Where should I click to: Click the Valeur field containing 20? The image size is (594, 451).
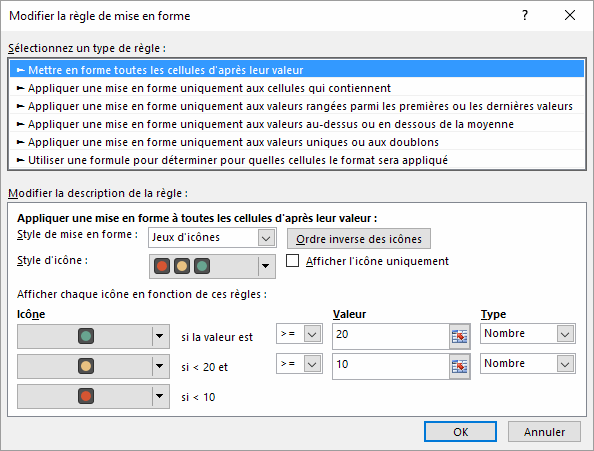click(x=391, y=336)
